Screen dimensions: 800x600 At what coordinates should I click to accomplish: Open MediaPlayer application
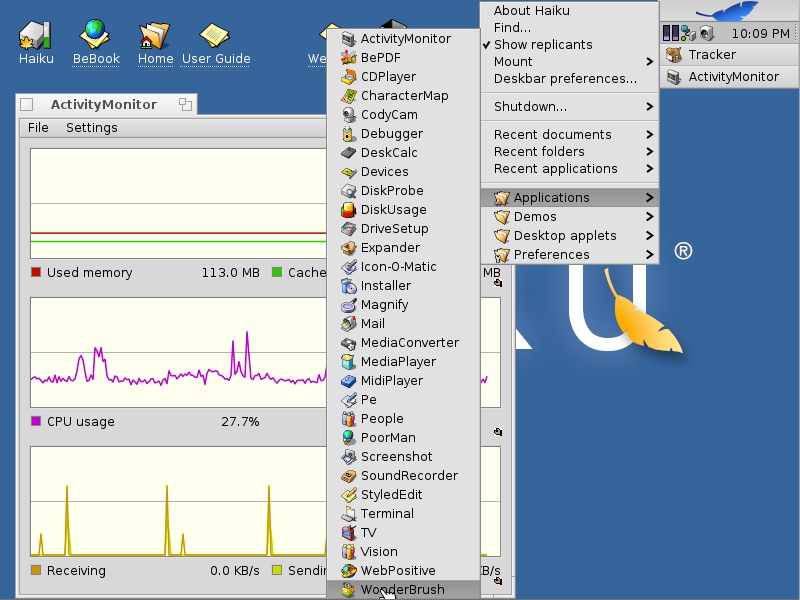(403, 361)
